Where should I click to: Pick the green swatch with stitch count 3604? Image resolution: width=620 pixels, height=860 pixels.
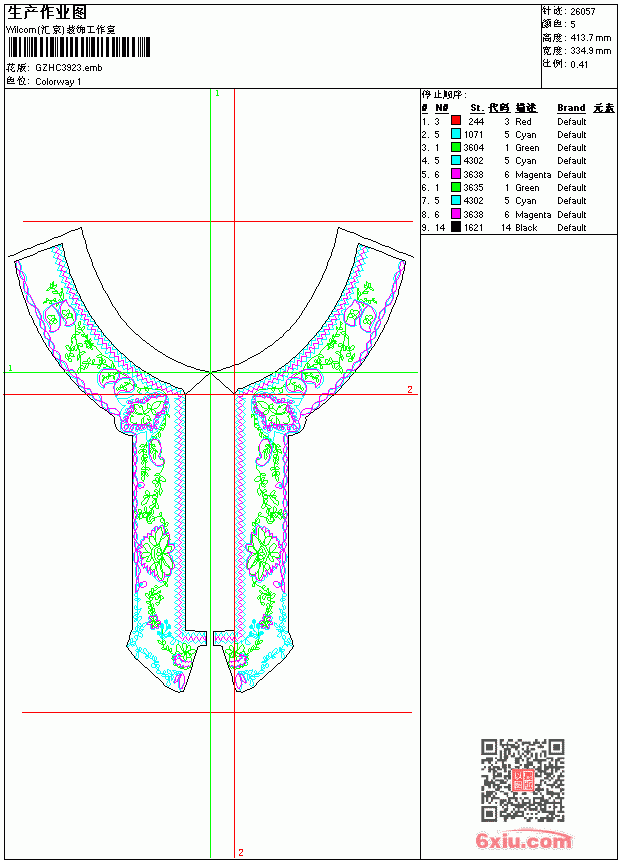tap(456, 147)
